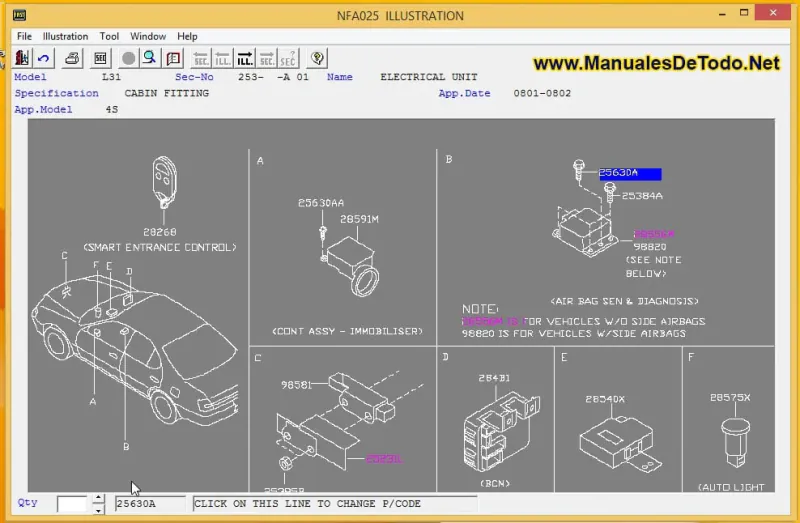This screenshot has width=800, height=523.
Task: Click the print toolbar icon
Action: coord(72,58)
